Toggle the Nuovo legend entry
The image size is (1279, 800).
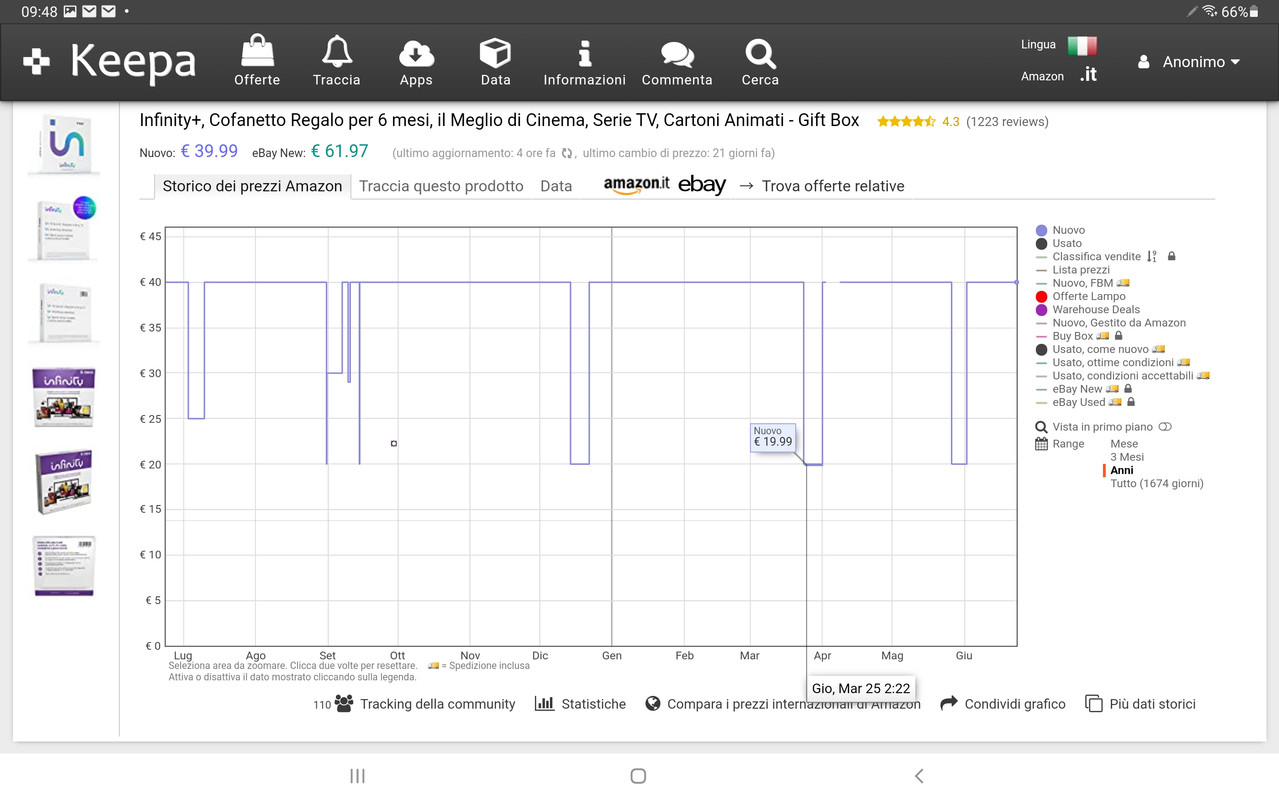coord(1060,230)
